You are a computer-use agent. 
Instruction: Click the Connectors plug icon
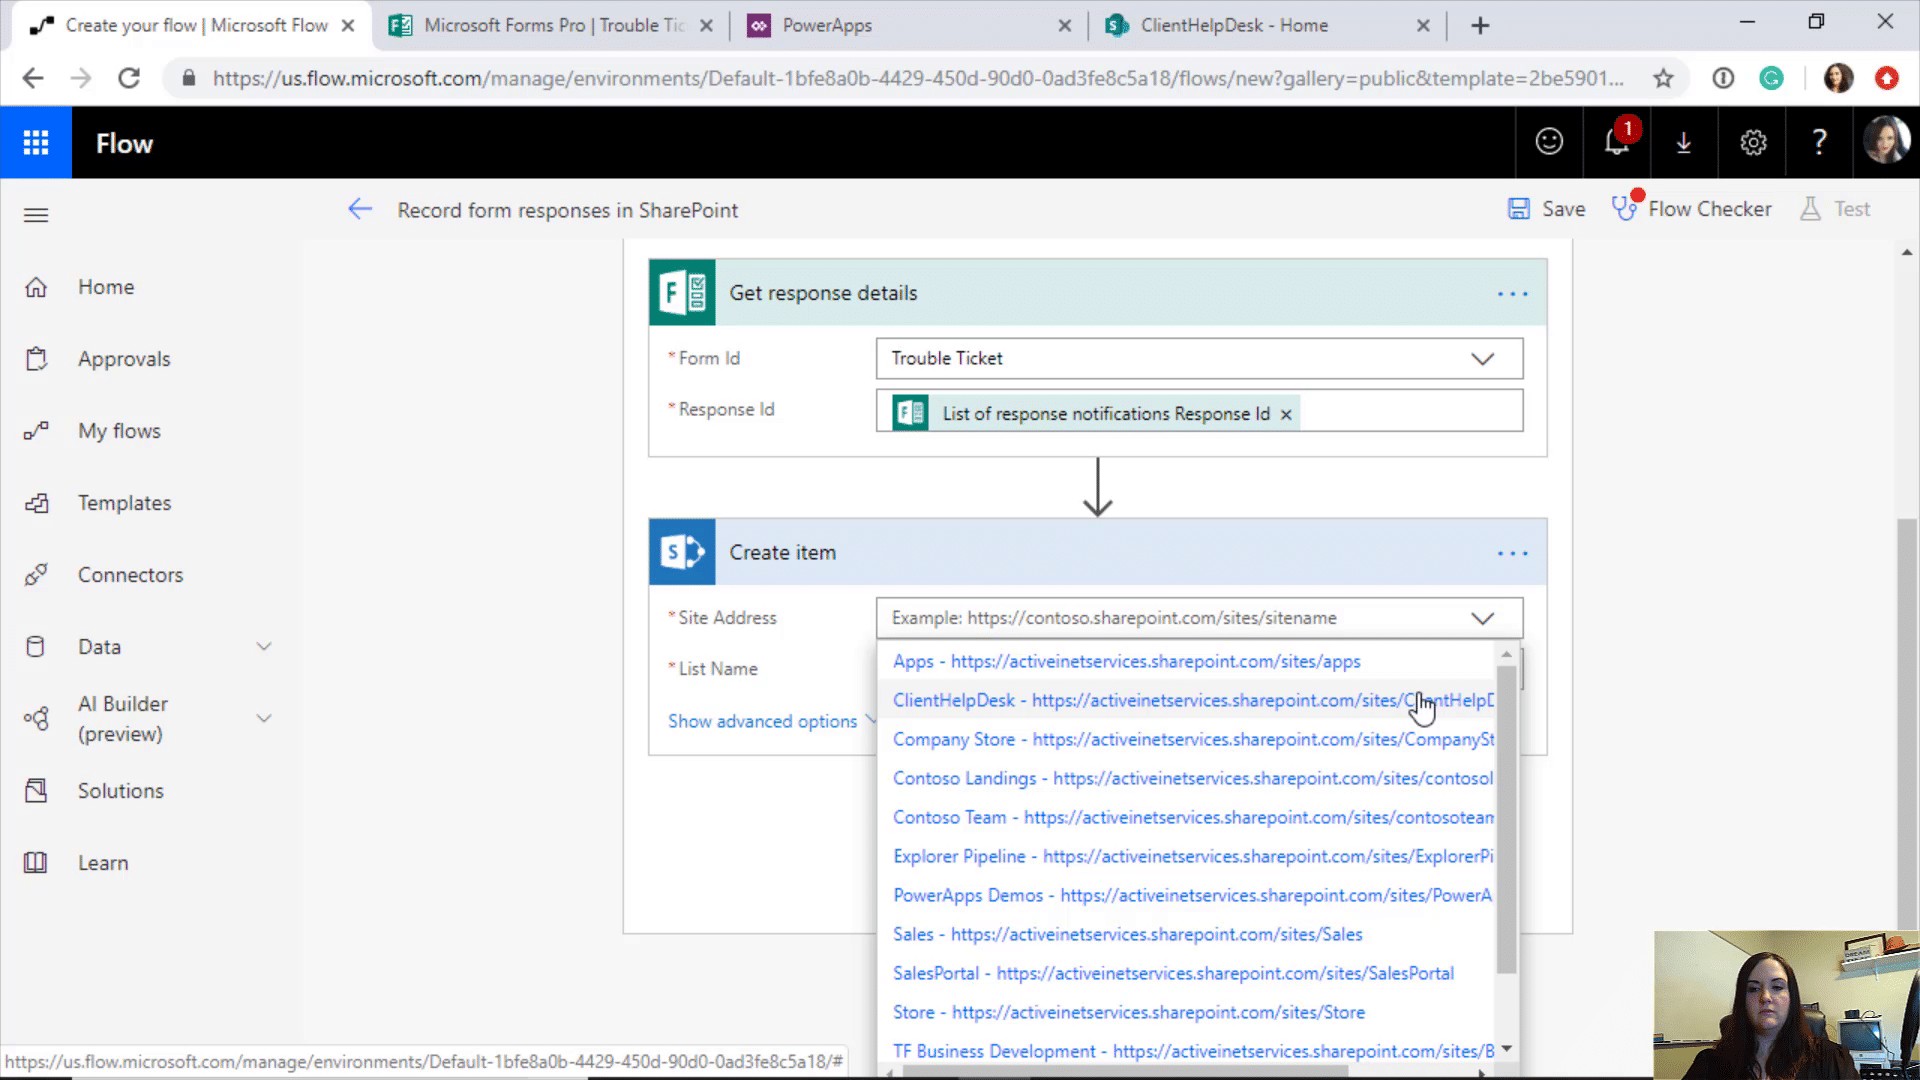click(36, 575)
